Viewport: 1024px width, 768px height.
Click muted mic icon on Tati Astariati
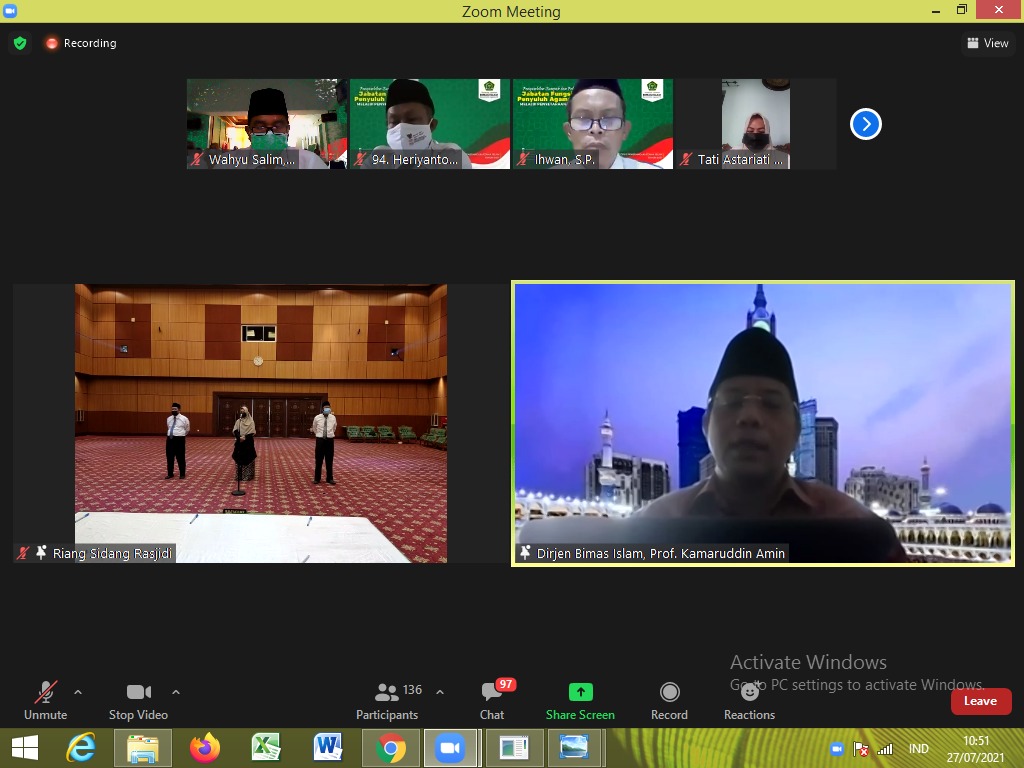(686, 159)
